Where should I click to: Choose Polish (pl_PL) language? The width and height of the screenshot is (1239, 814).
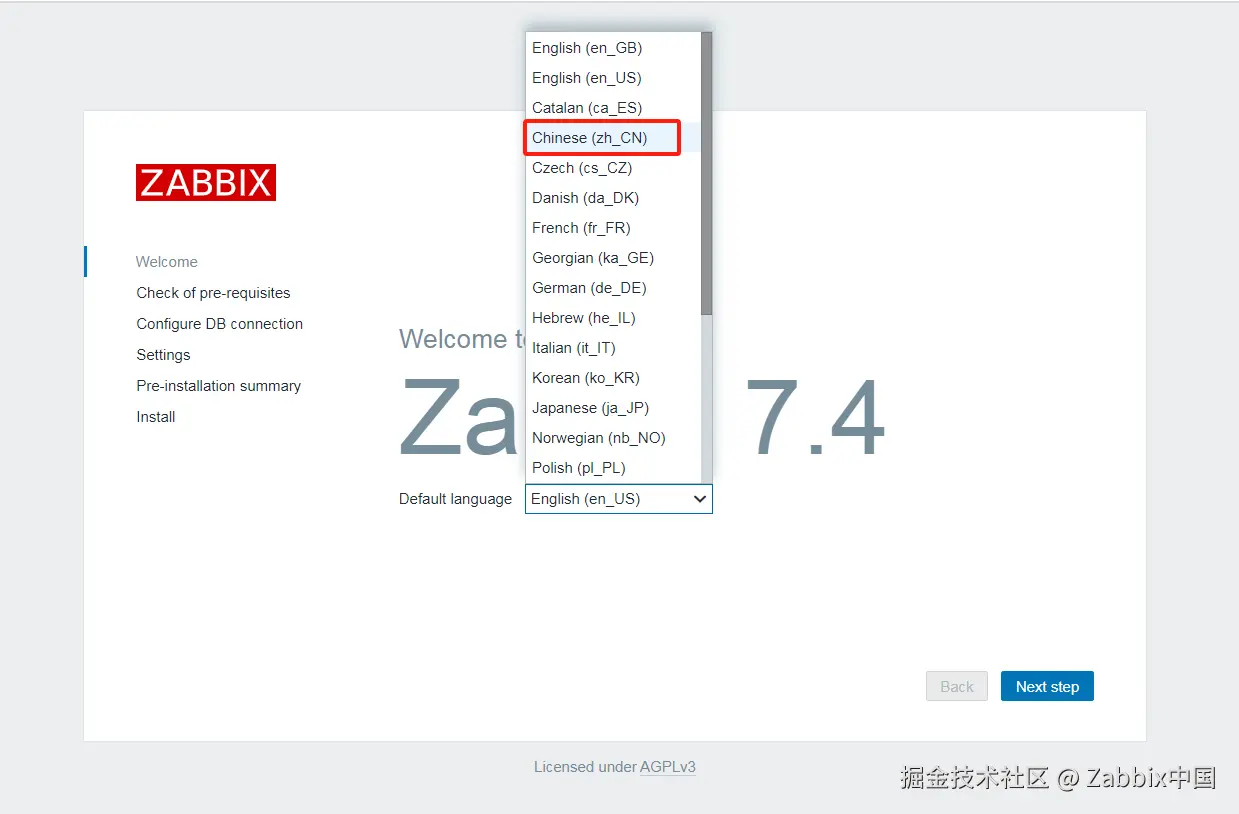pos(613,468)
